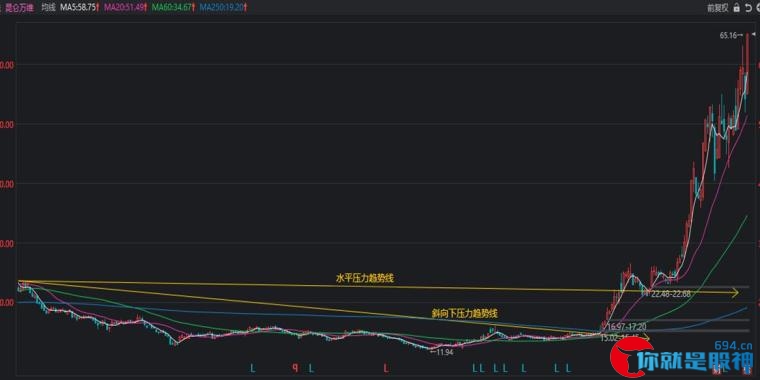Click the 昆仑万维 stock name label
Screen dimensions: 760x380
tap(20, 8)
